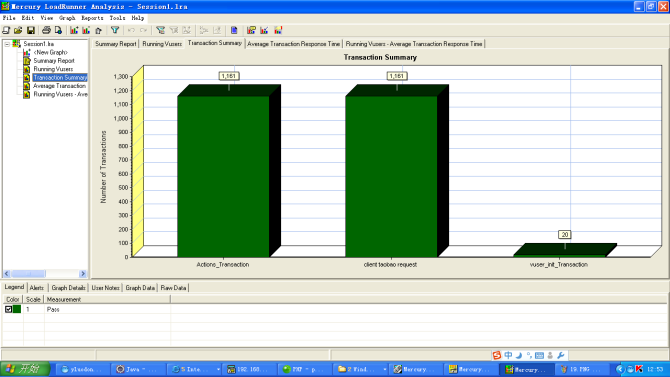This screenshot has width=670, height=377.
Task: Switch to the User Notes tab
Action: [x=106, y=288]
